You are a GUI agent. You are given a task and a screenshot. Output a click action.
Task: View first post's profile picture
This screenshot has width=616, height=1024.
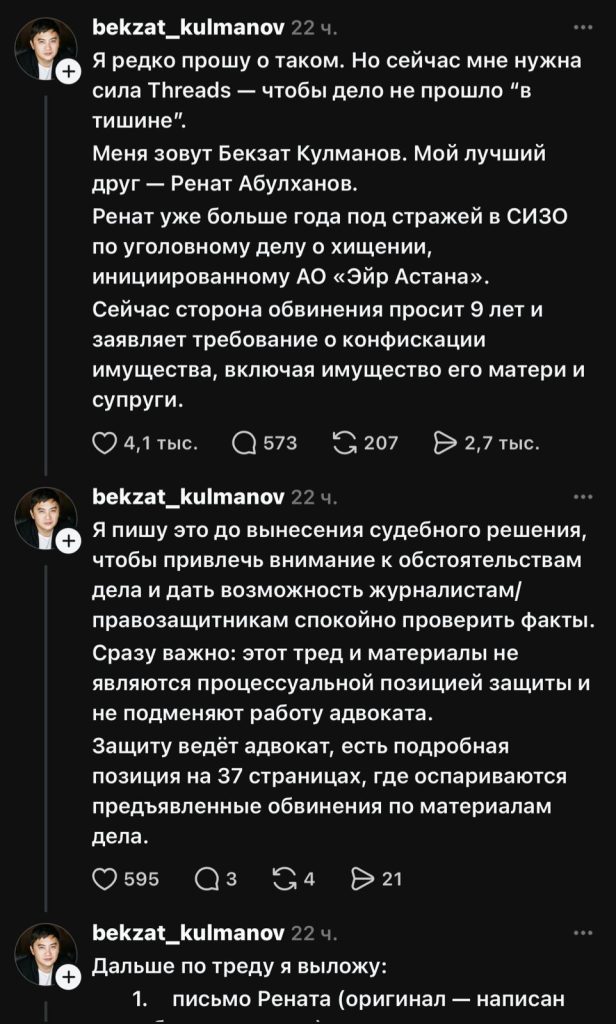coord(45,48)
